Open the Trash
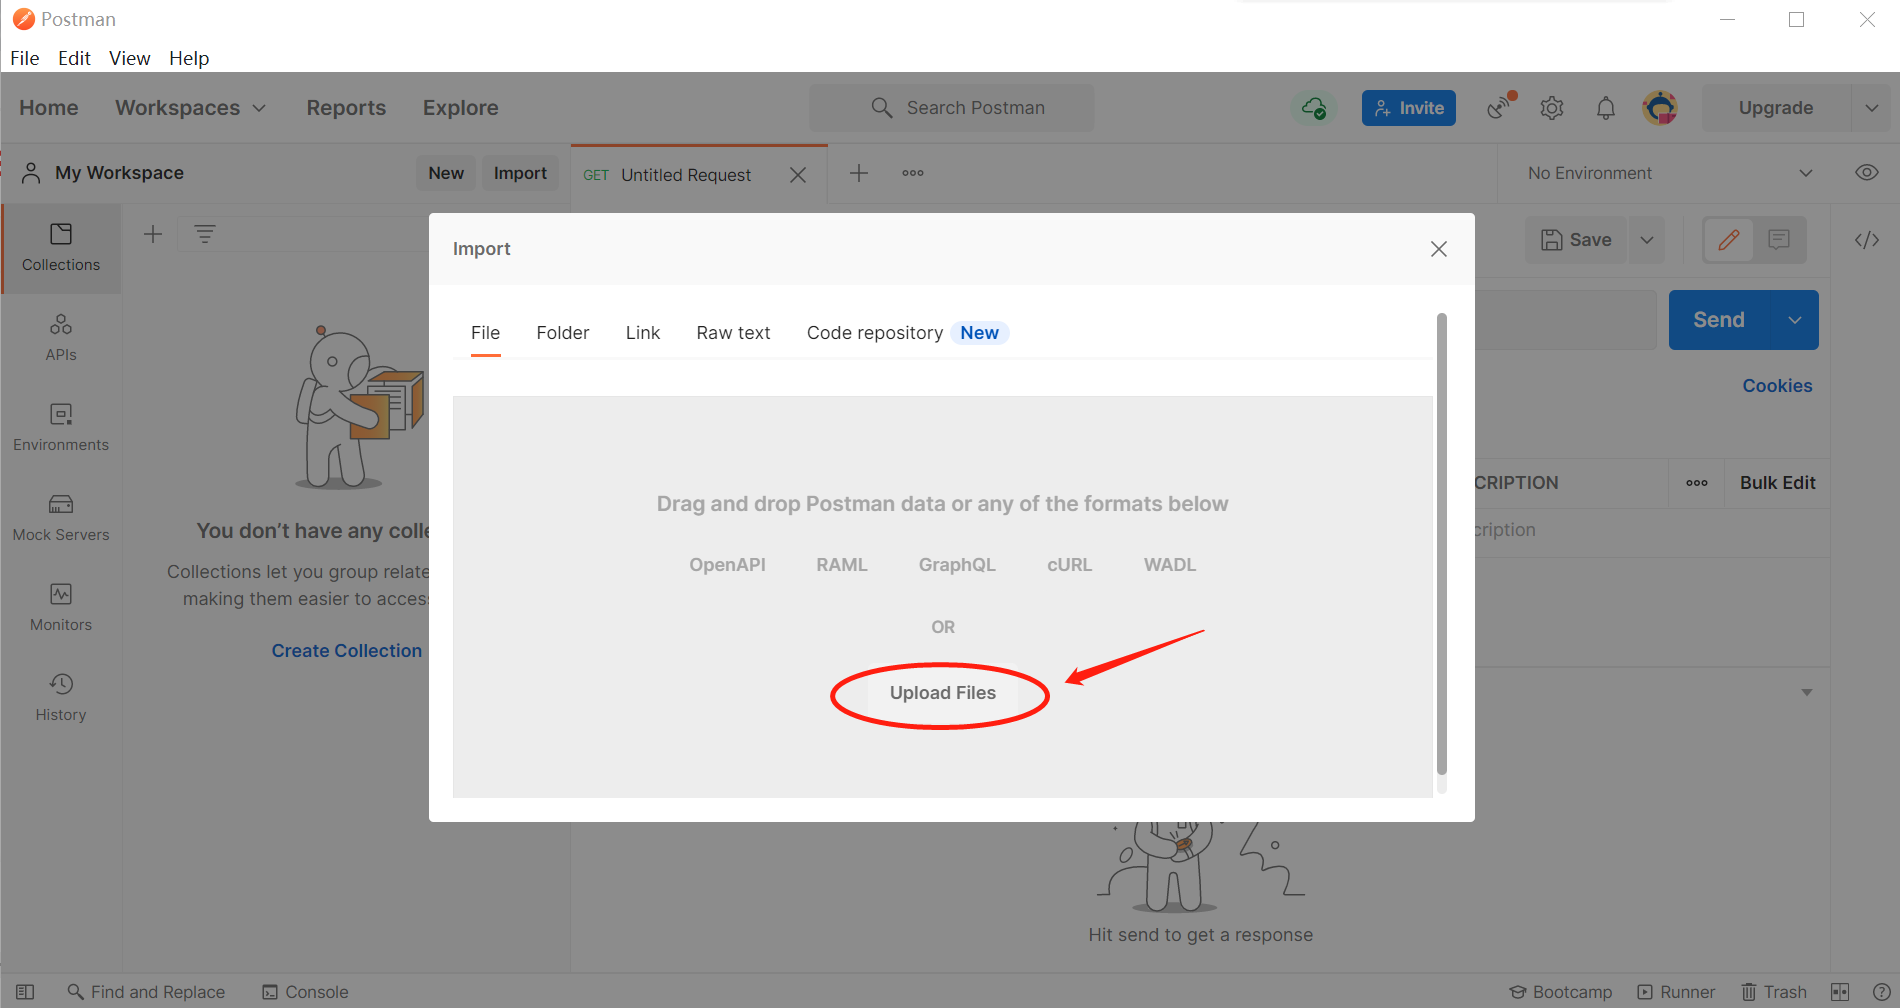This screenshot has height=1008, width=1900. point(1774,991)
